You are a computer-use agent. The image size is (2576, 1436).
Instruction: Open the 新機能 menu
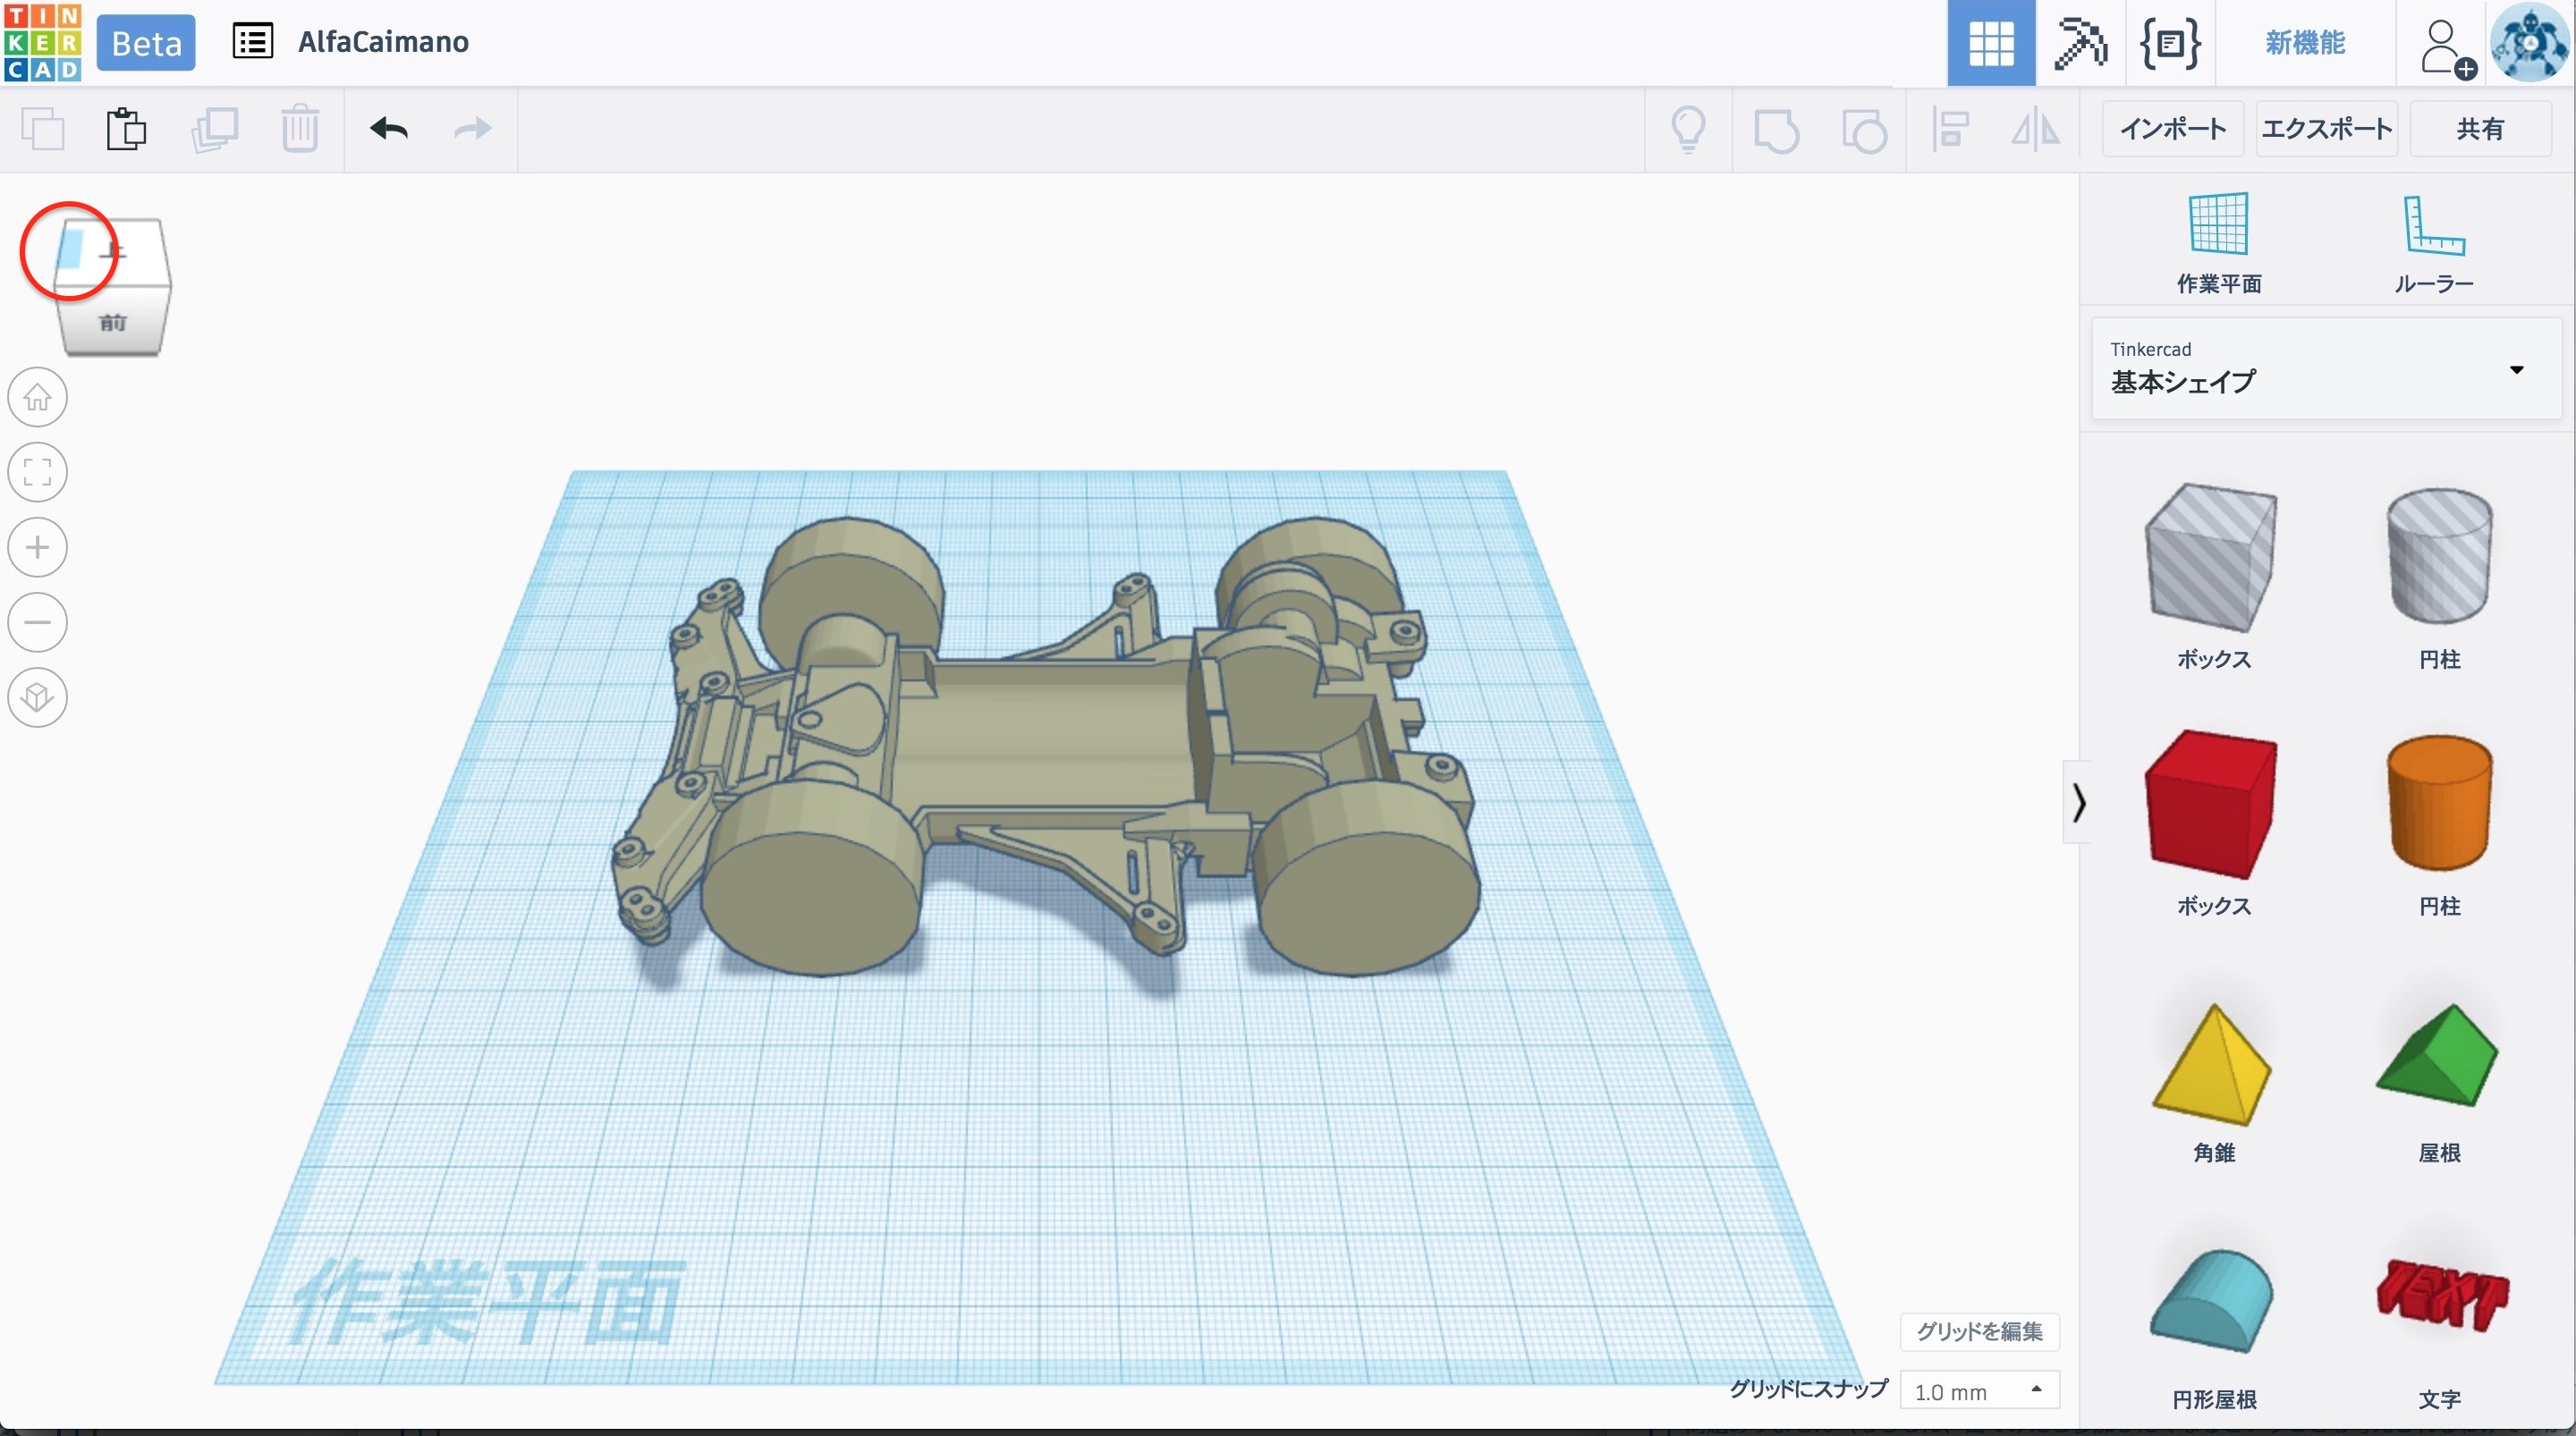click(2304, 43)
